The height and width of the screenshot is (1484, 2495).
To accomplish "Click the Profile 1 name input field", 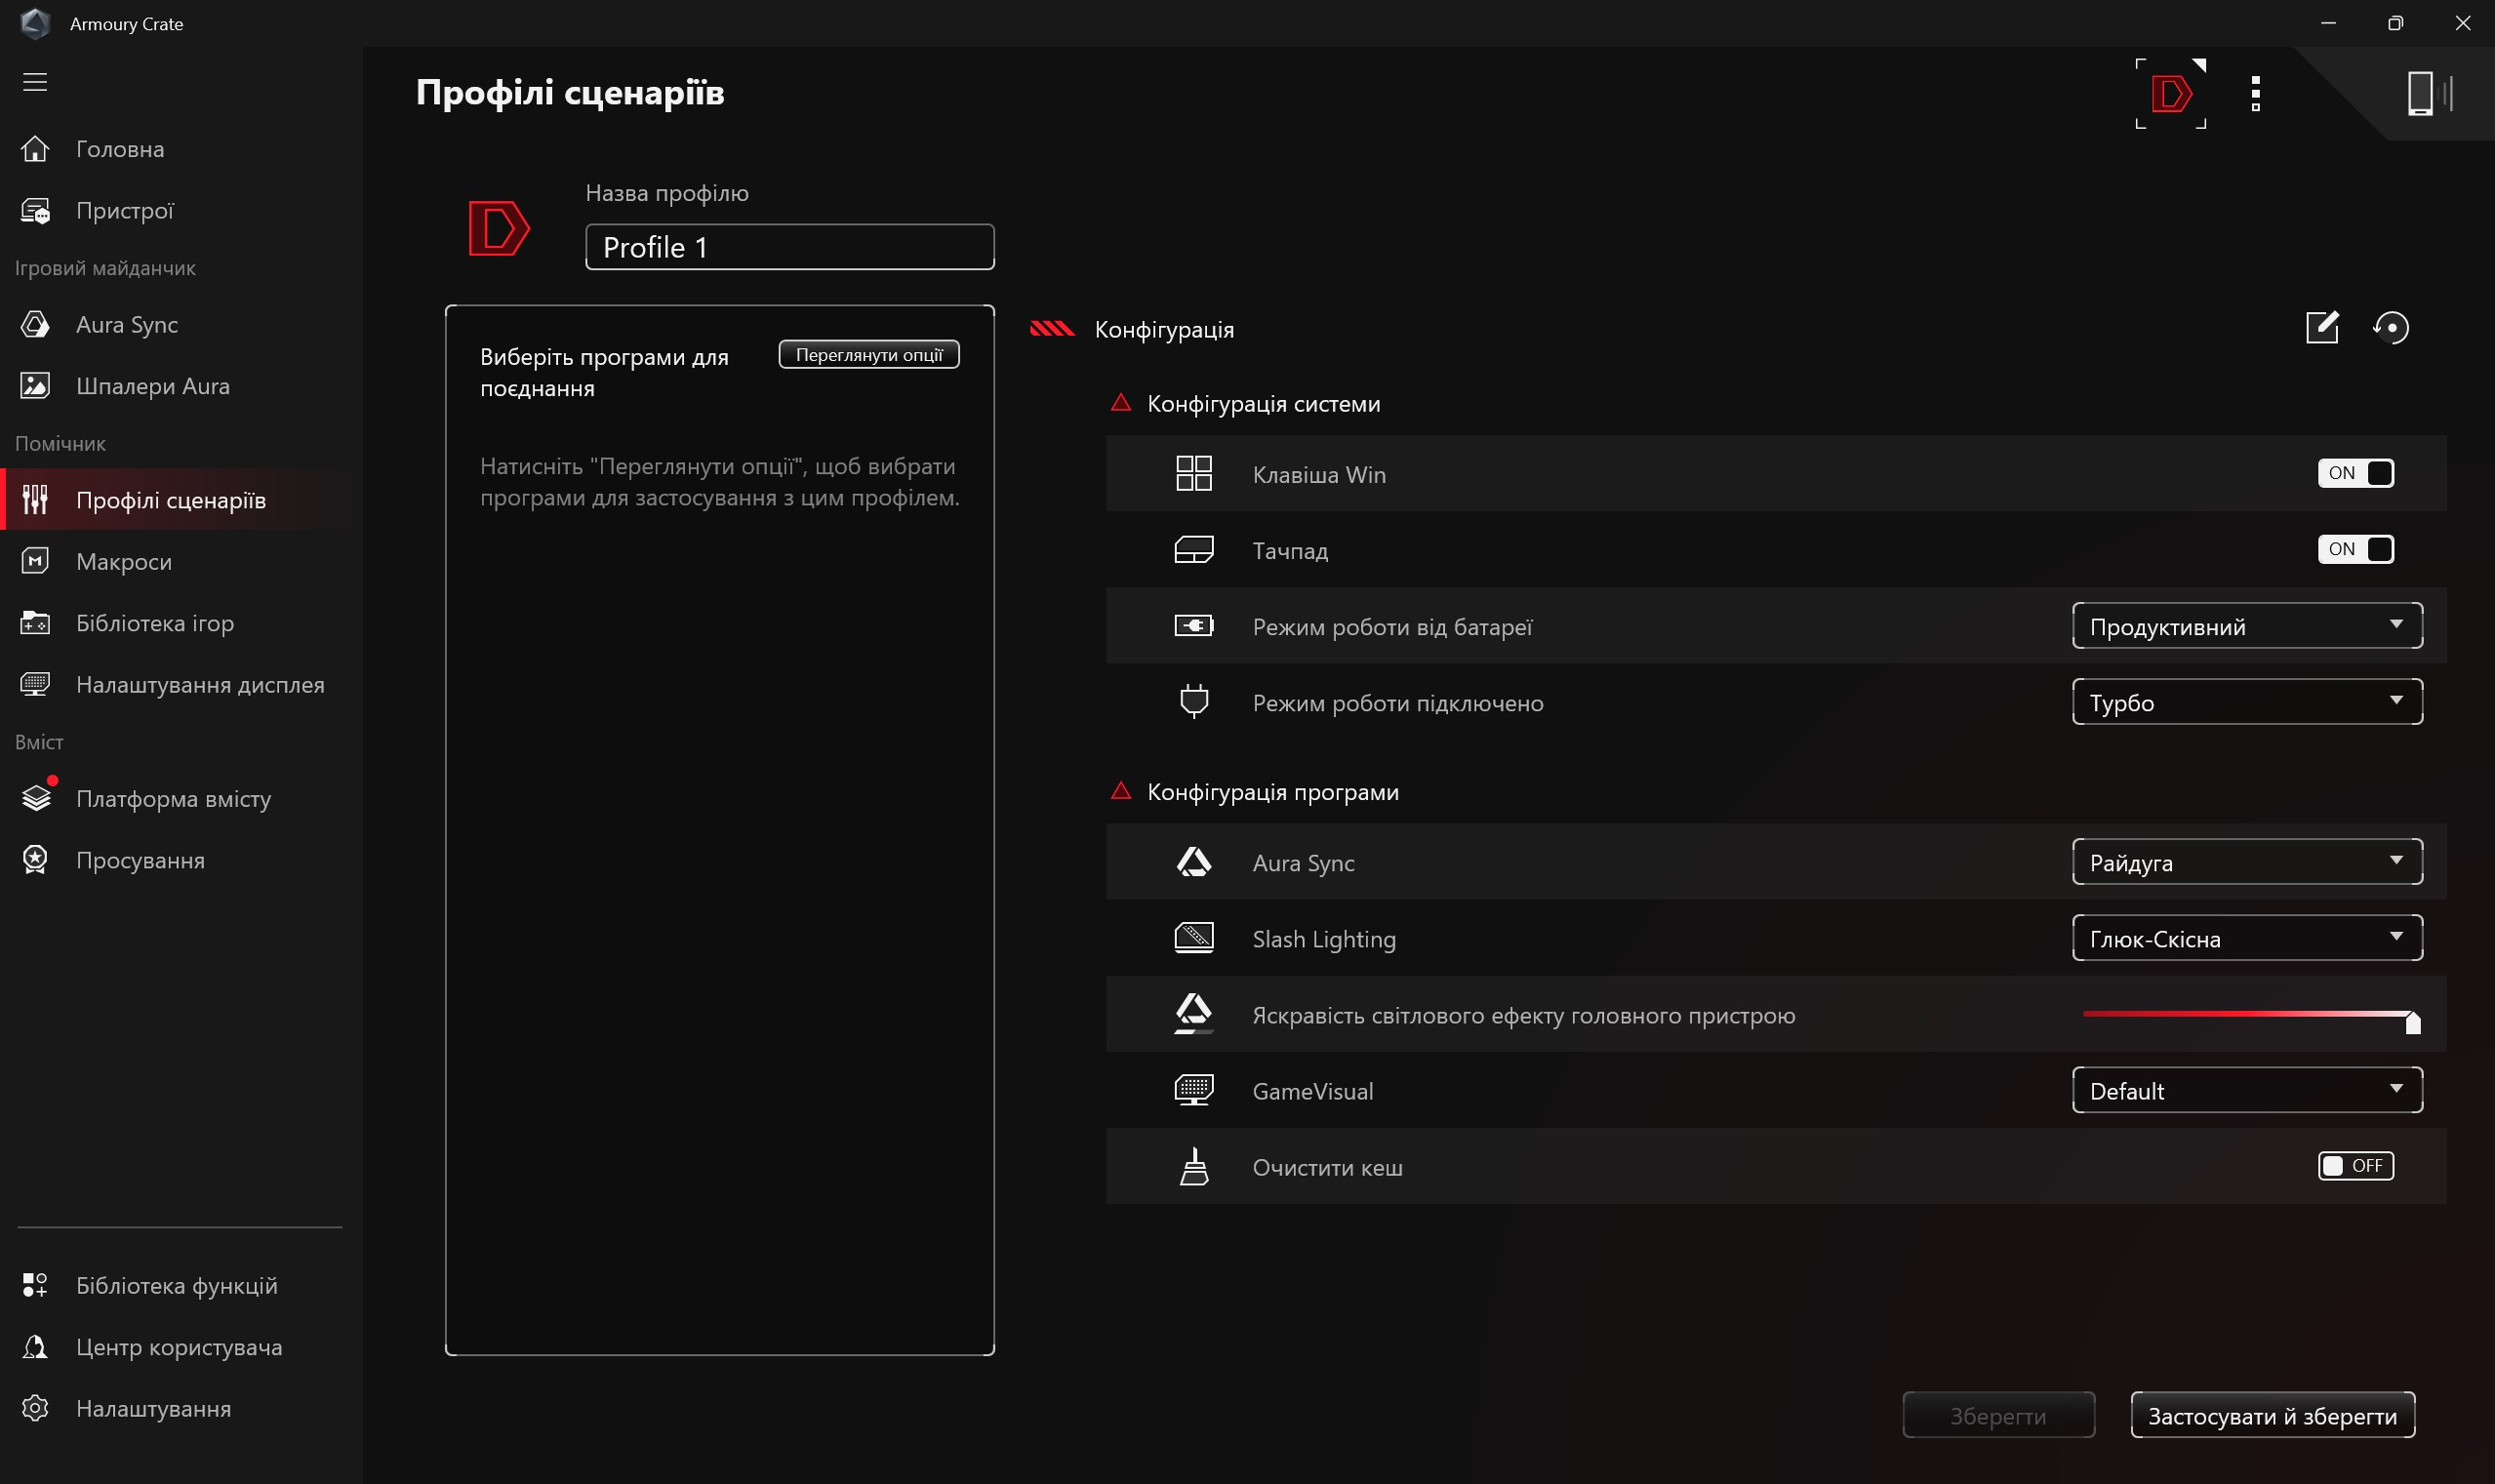I will pyautogui.click(x=789, y=247).
